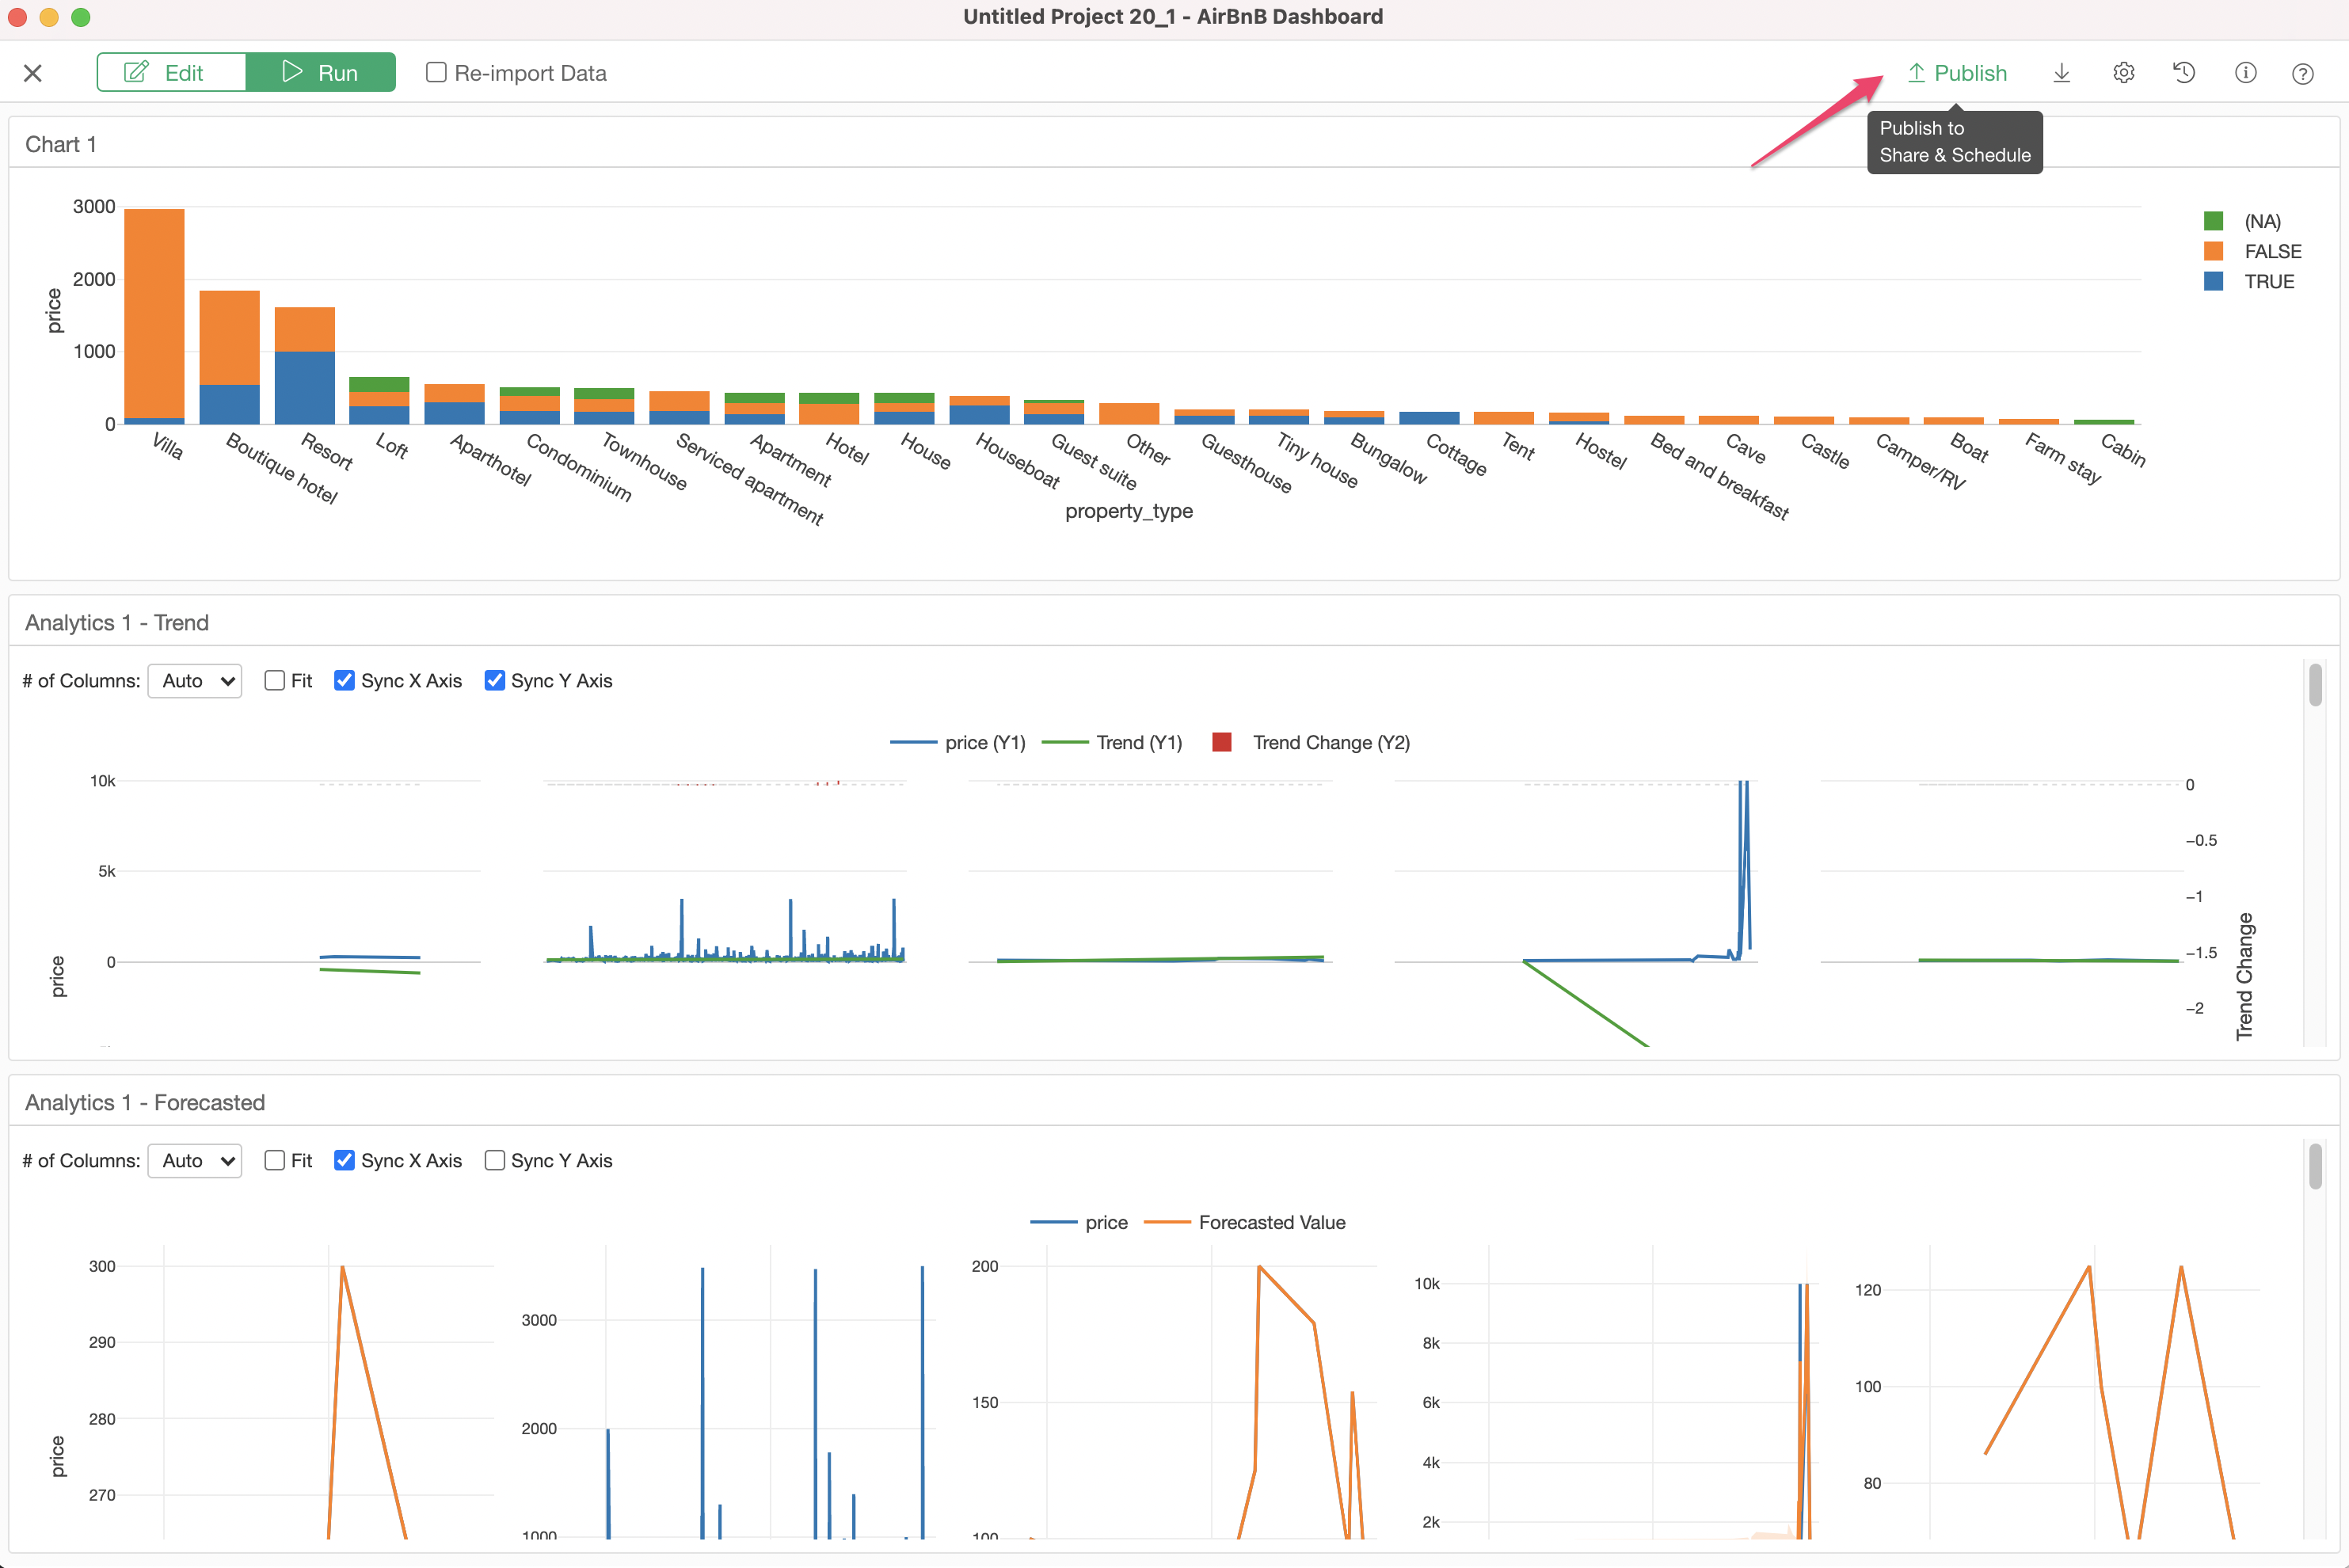
Task: Toggle the TRUE legend entry
Action: (2268, 282)
